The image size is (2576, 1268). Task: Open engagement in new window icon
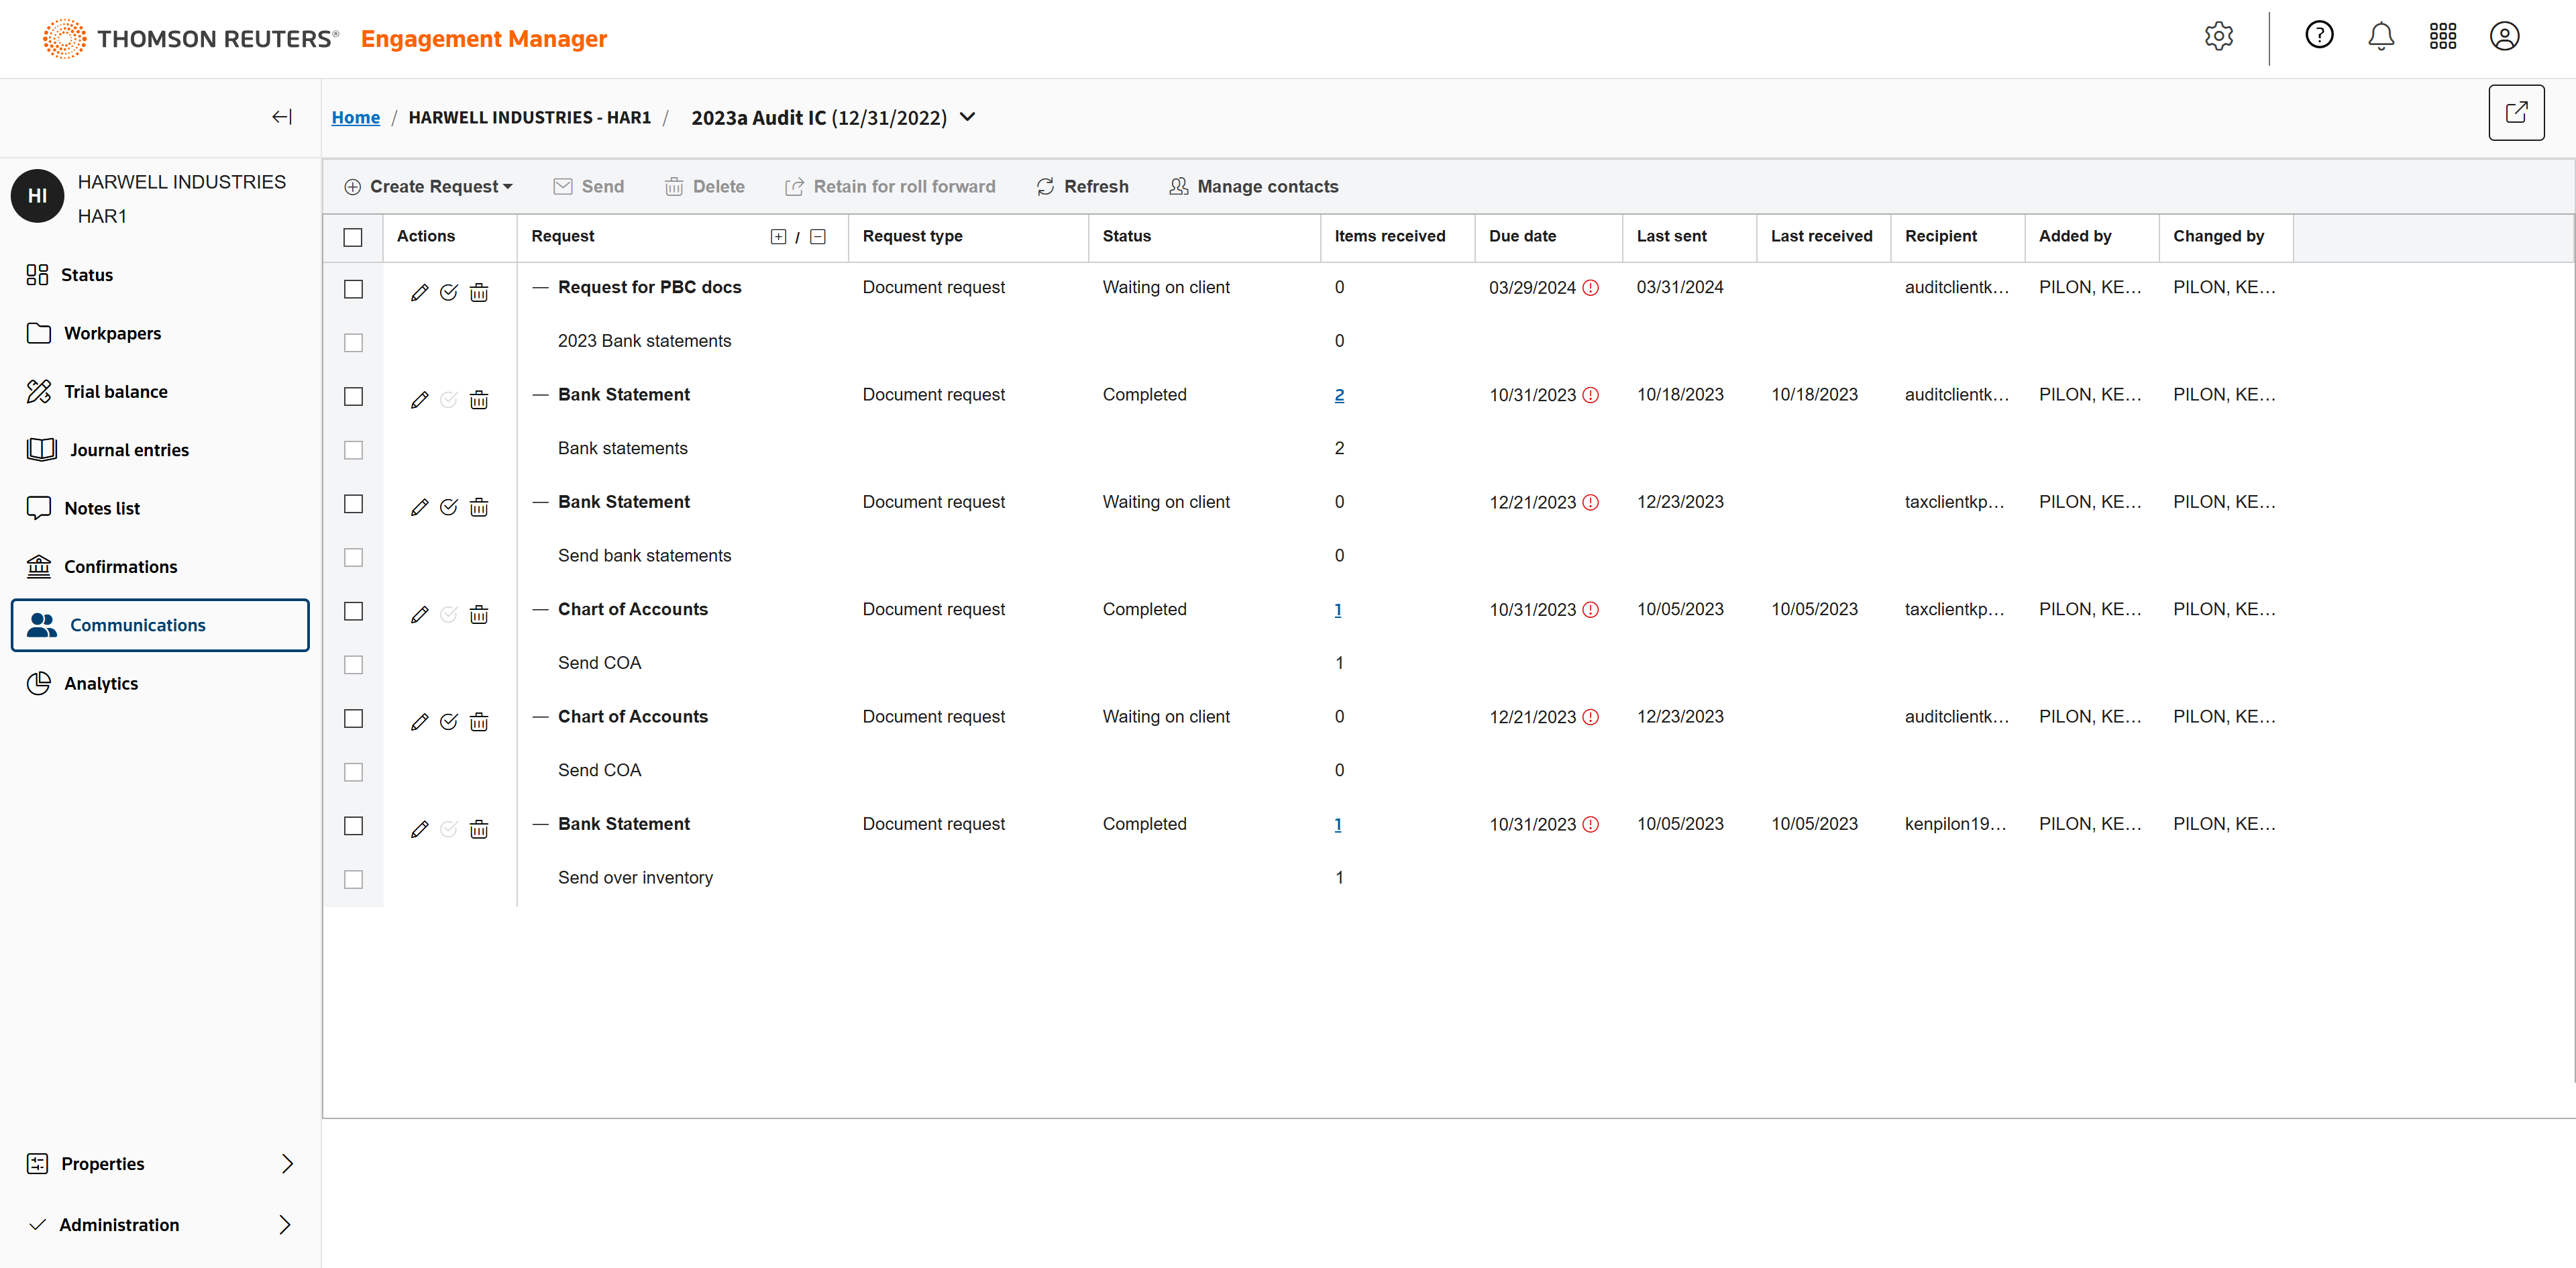pyautogui.click(x=2516, y=113)
